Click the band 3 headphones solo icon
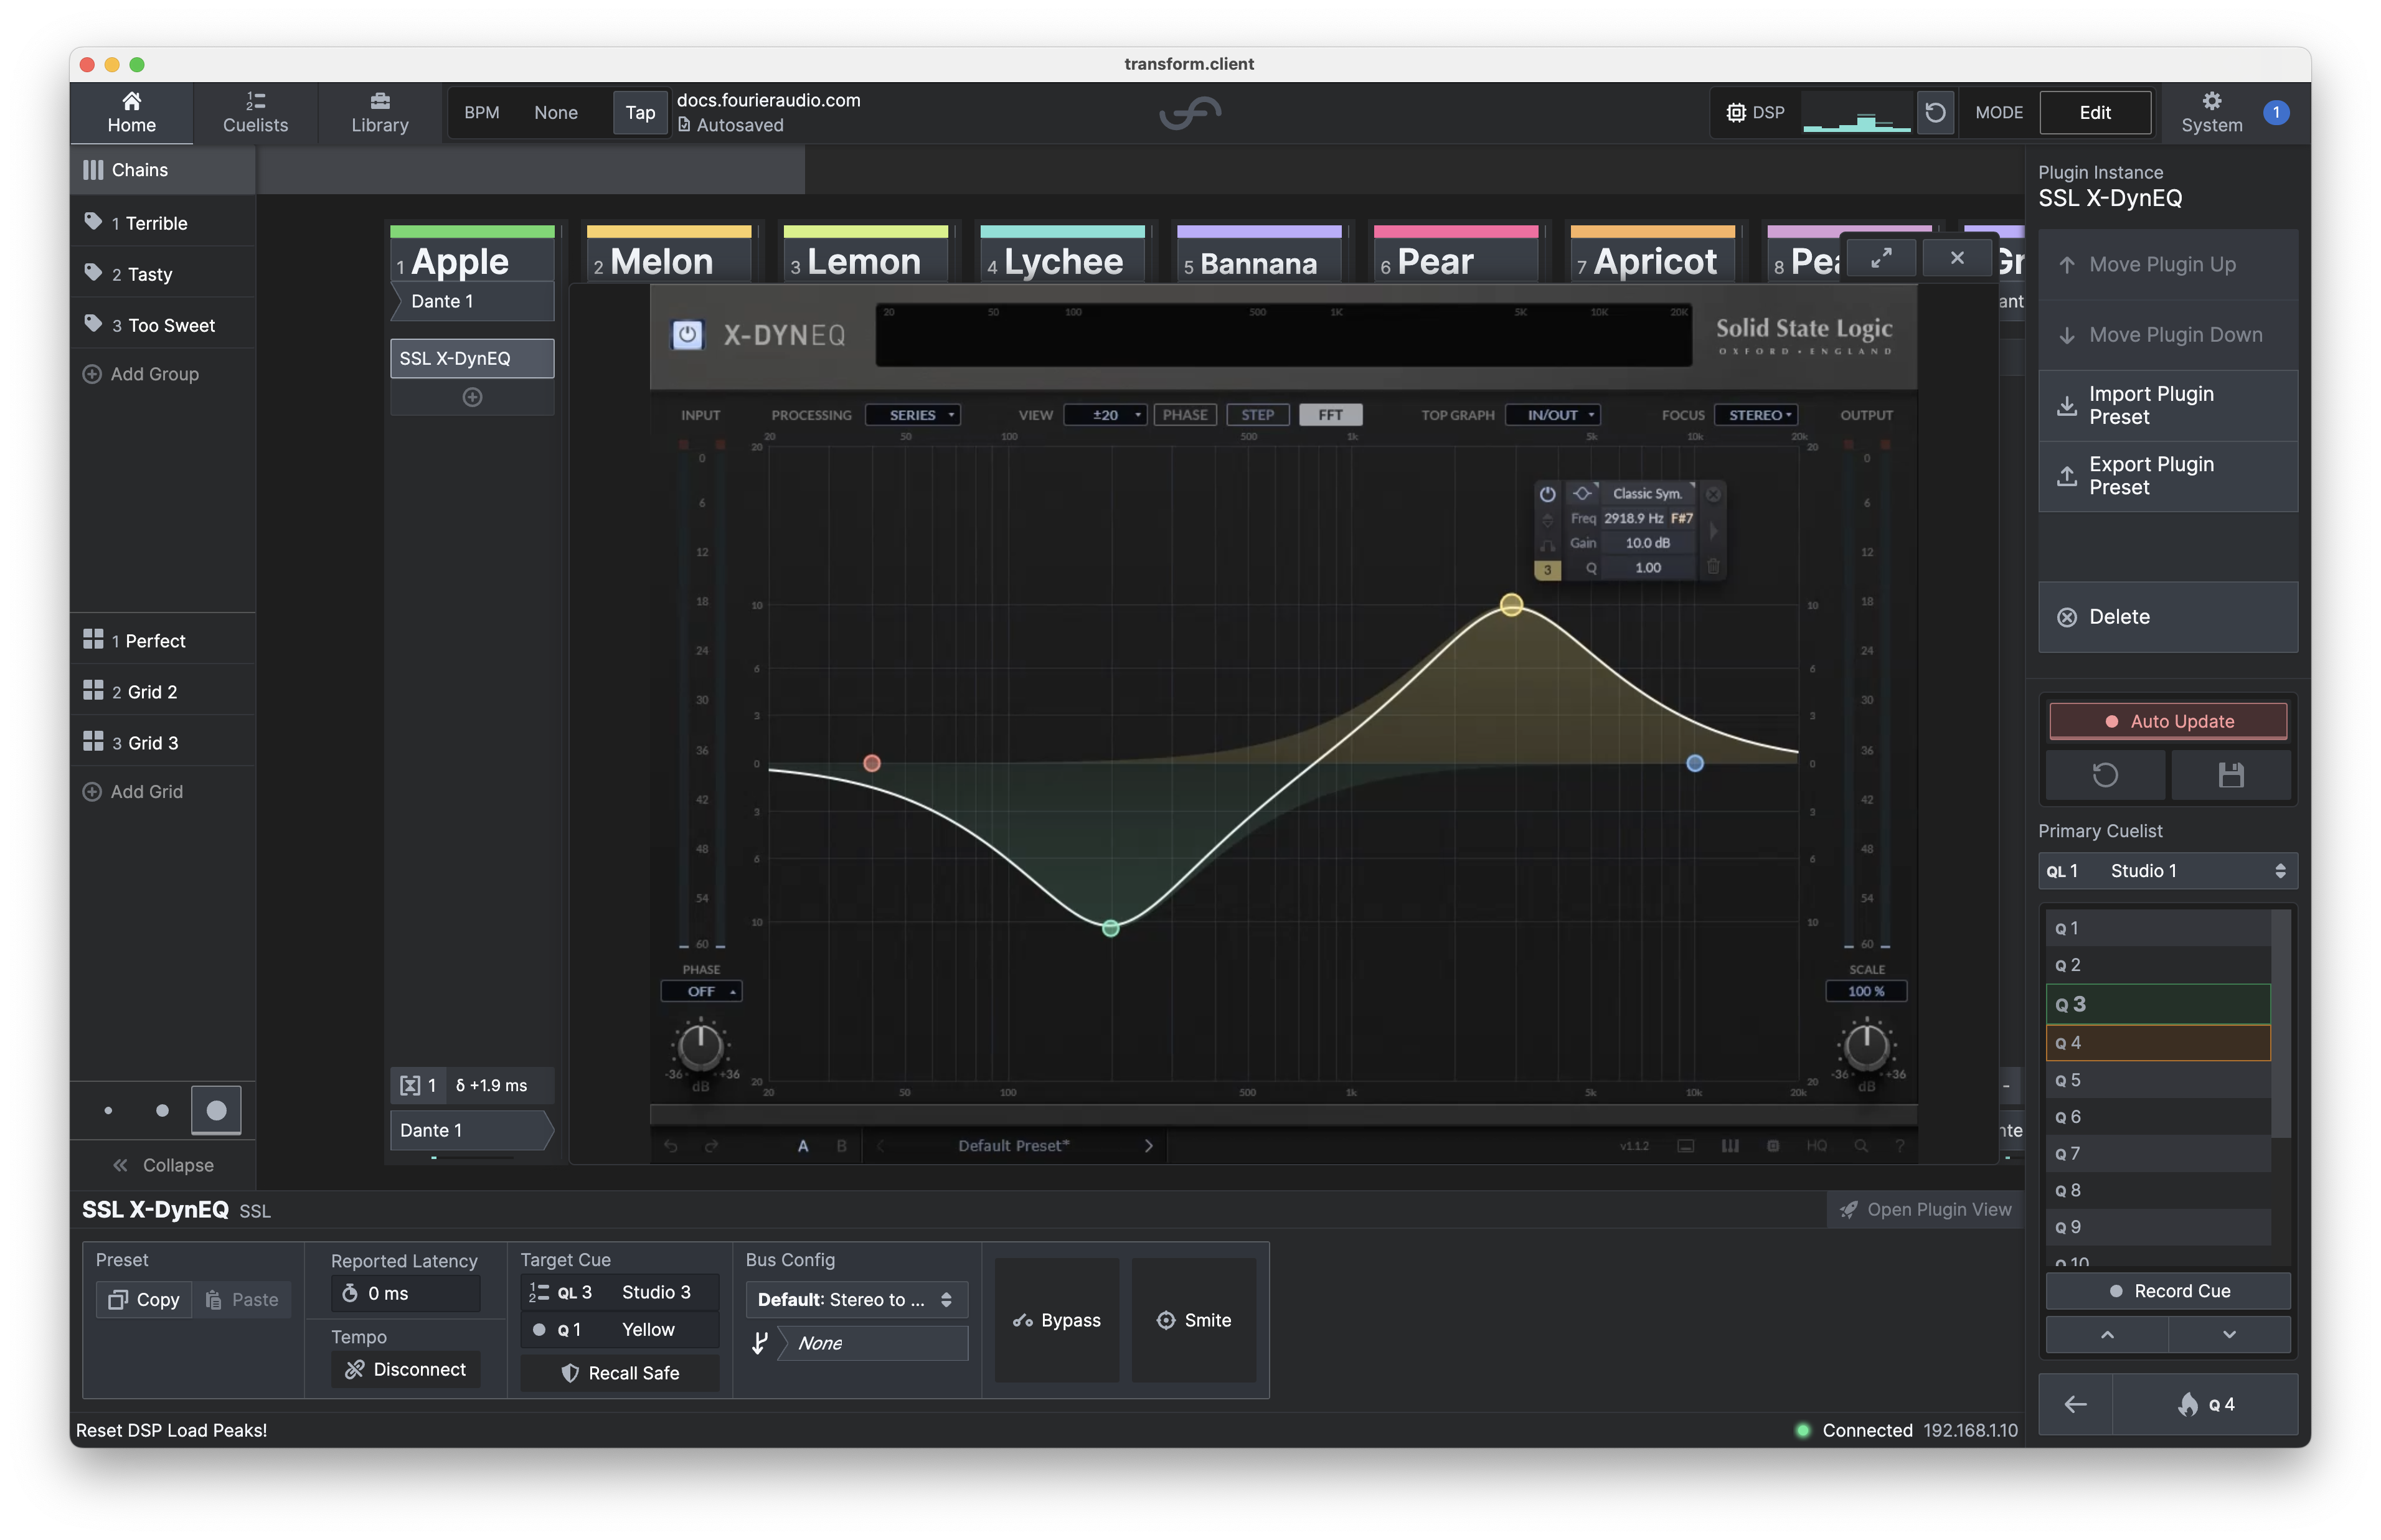Image resolution: width=2381 pixels, height=1540 pixels. (1547, 545)
